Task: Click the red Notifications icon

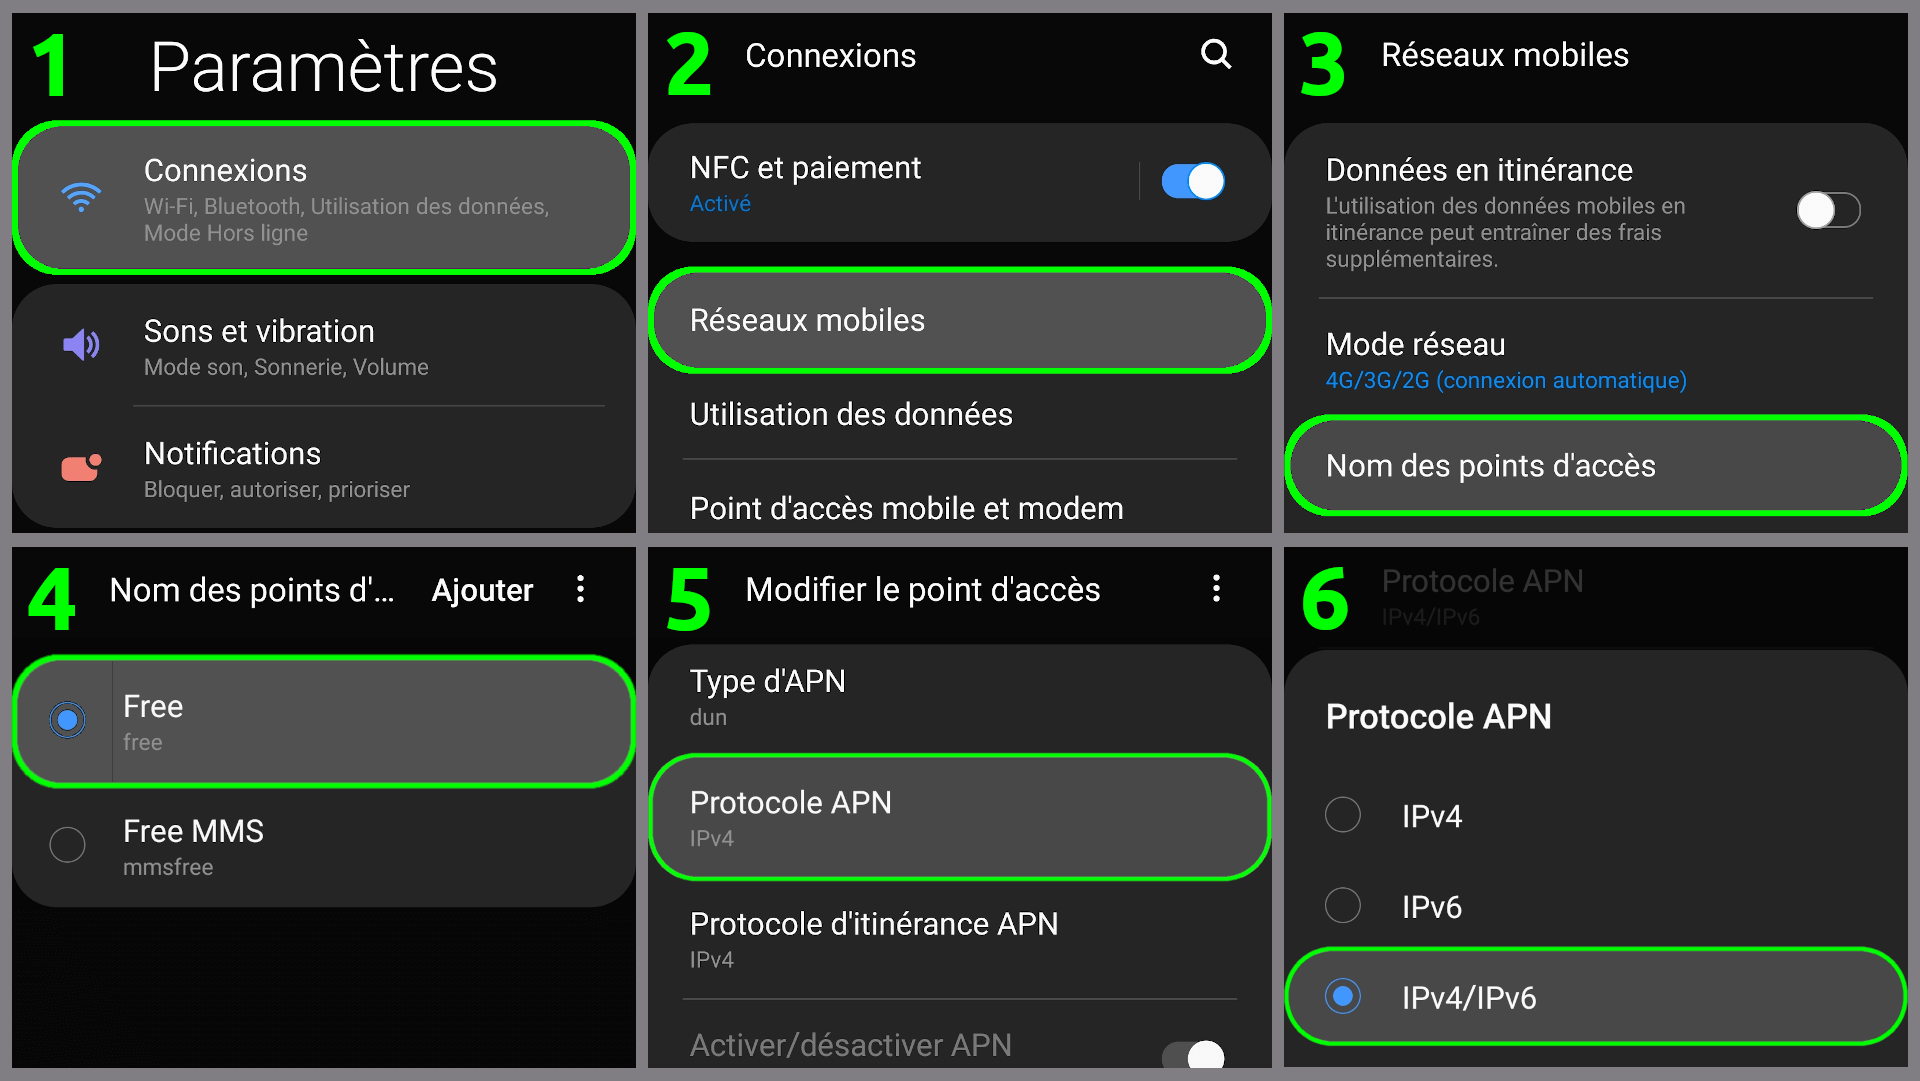Action: pos(81,467)
